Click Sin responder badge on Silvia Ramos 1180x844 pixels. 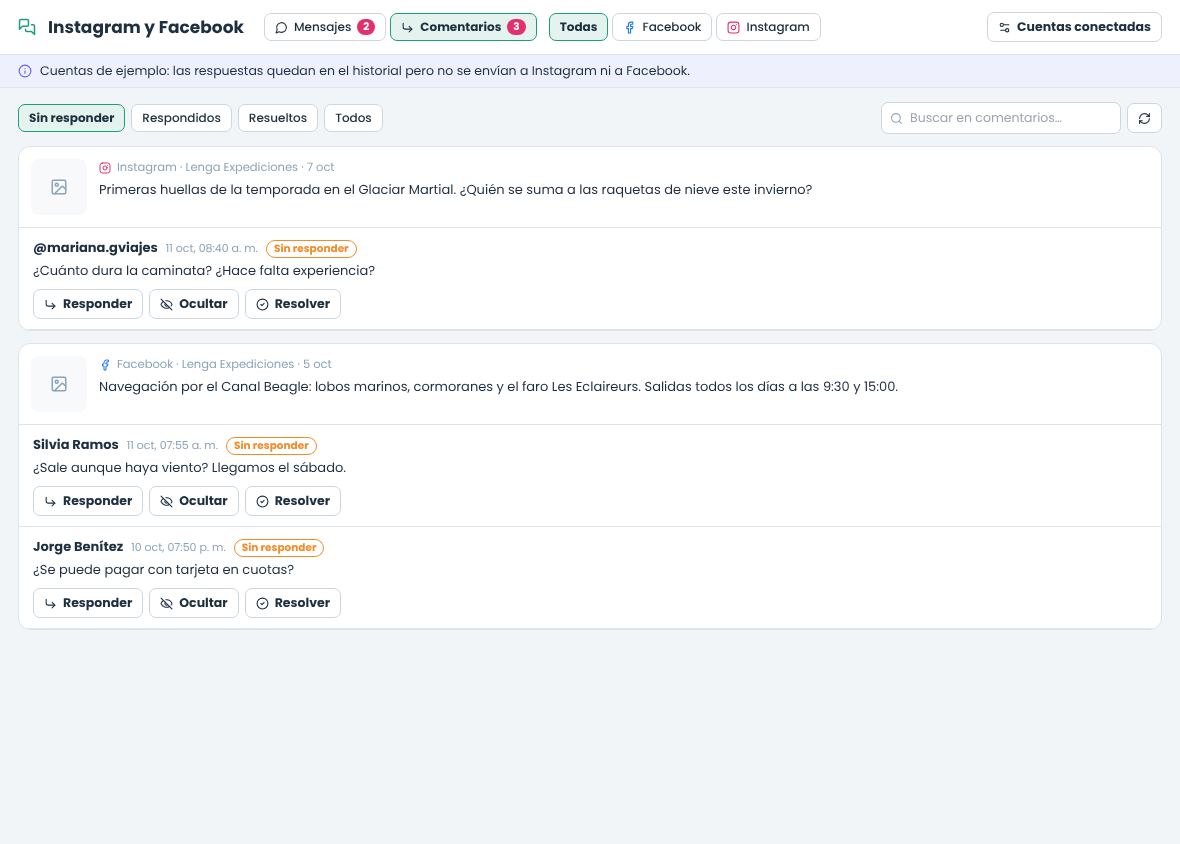click(271, 446)
